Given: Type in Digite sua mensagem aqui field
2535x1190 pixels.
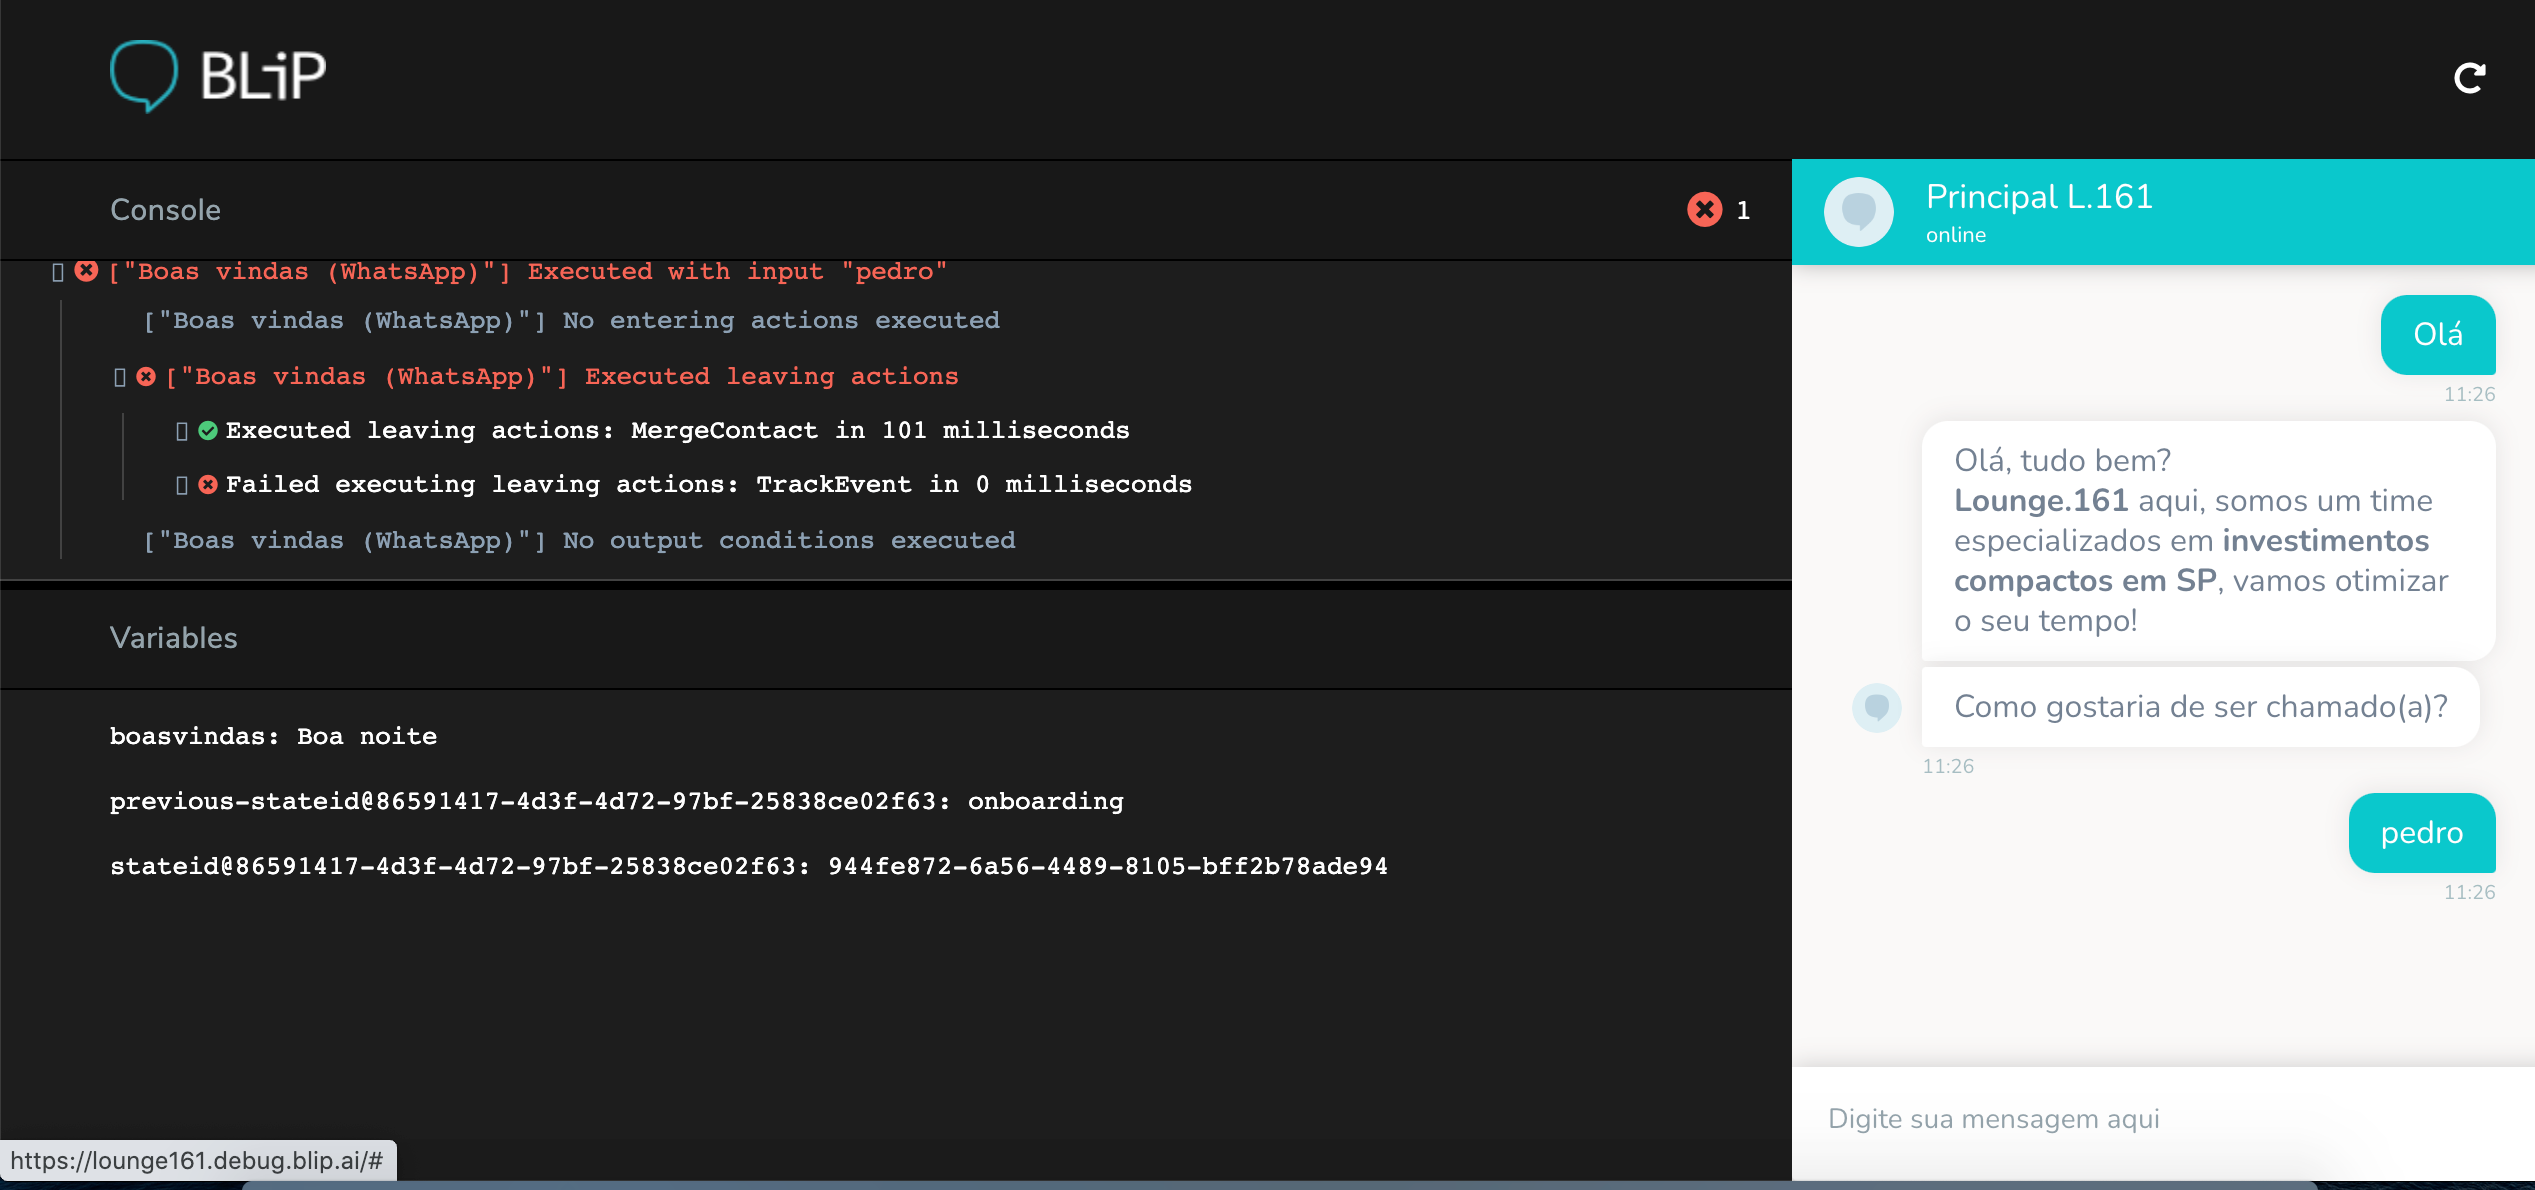Looking at the screenshot, I should [x=2163, y=1119].
